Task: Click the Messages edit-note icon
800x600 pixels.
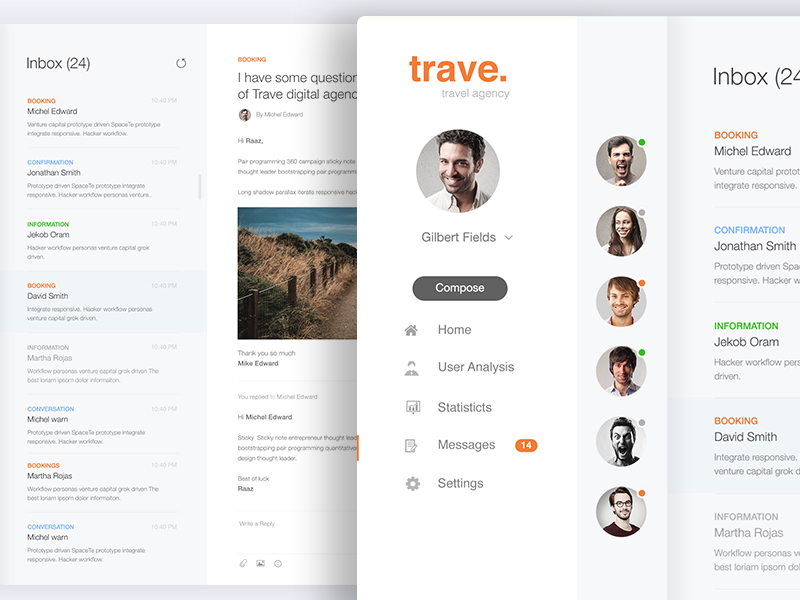Action: (412, 446)
